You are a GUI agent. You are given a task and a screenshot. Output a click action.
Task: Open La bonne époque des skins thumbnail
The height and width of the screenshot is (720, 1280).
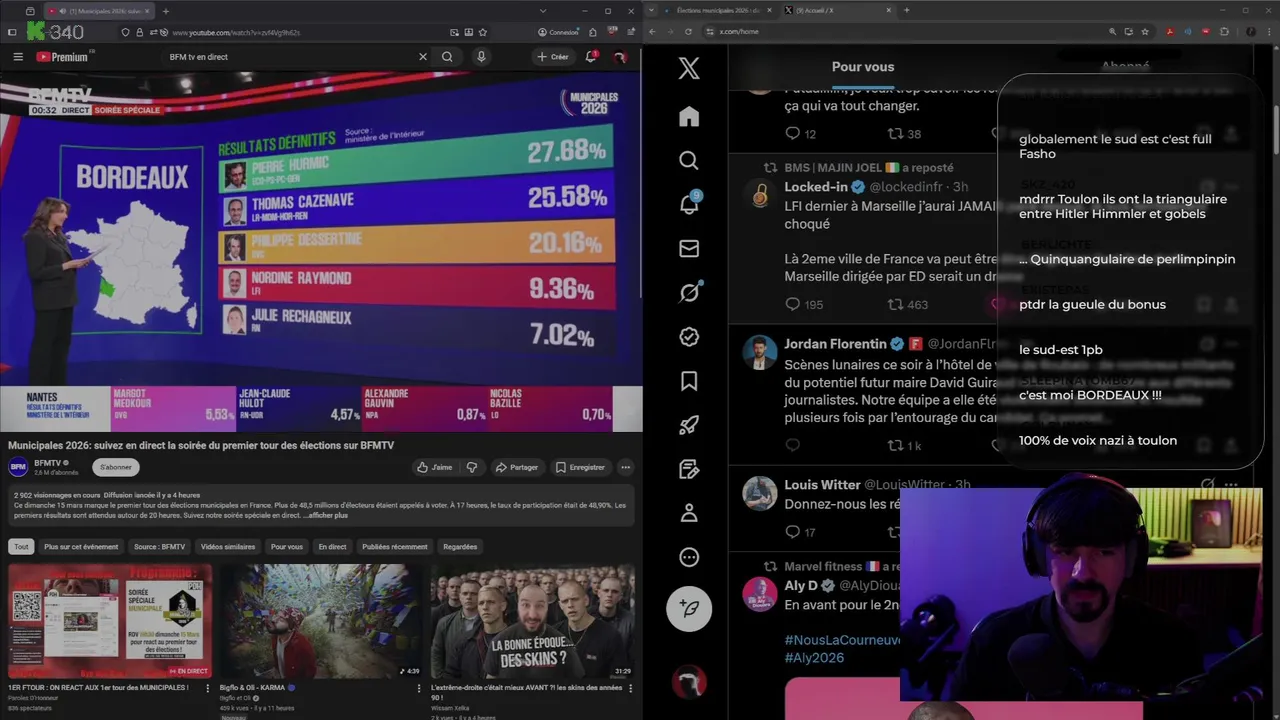coord(532,621)
